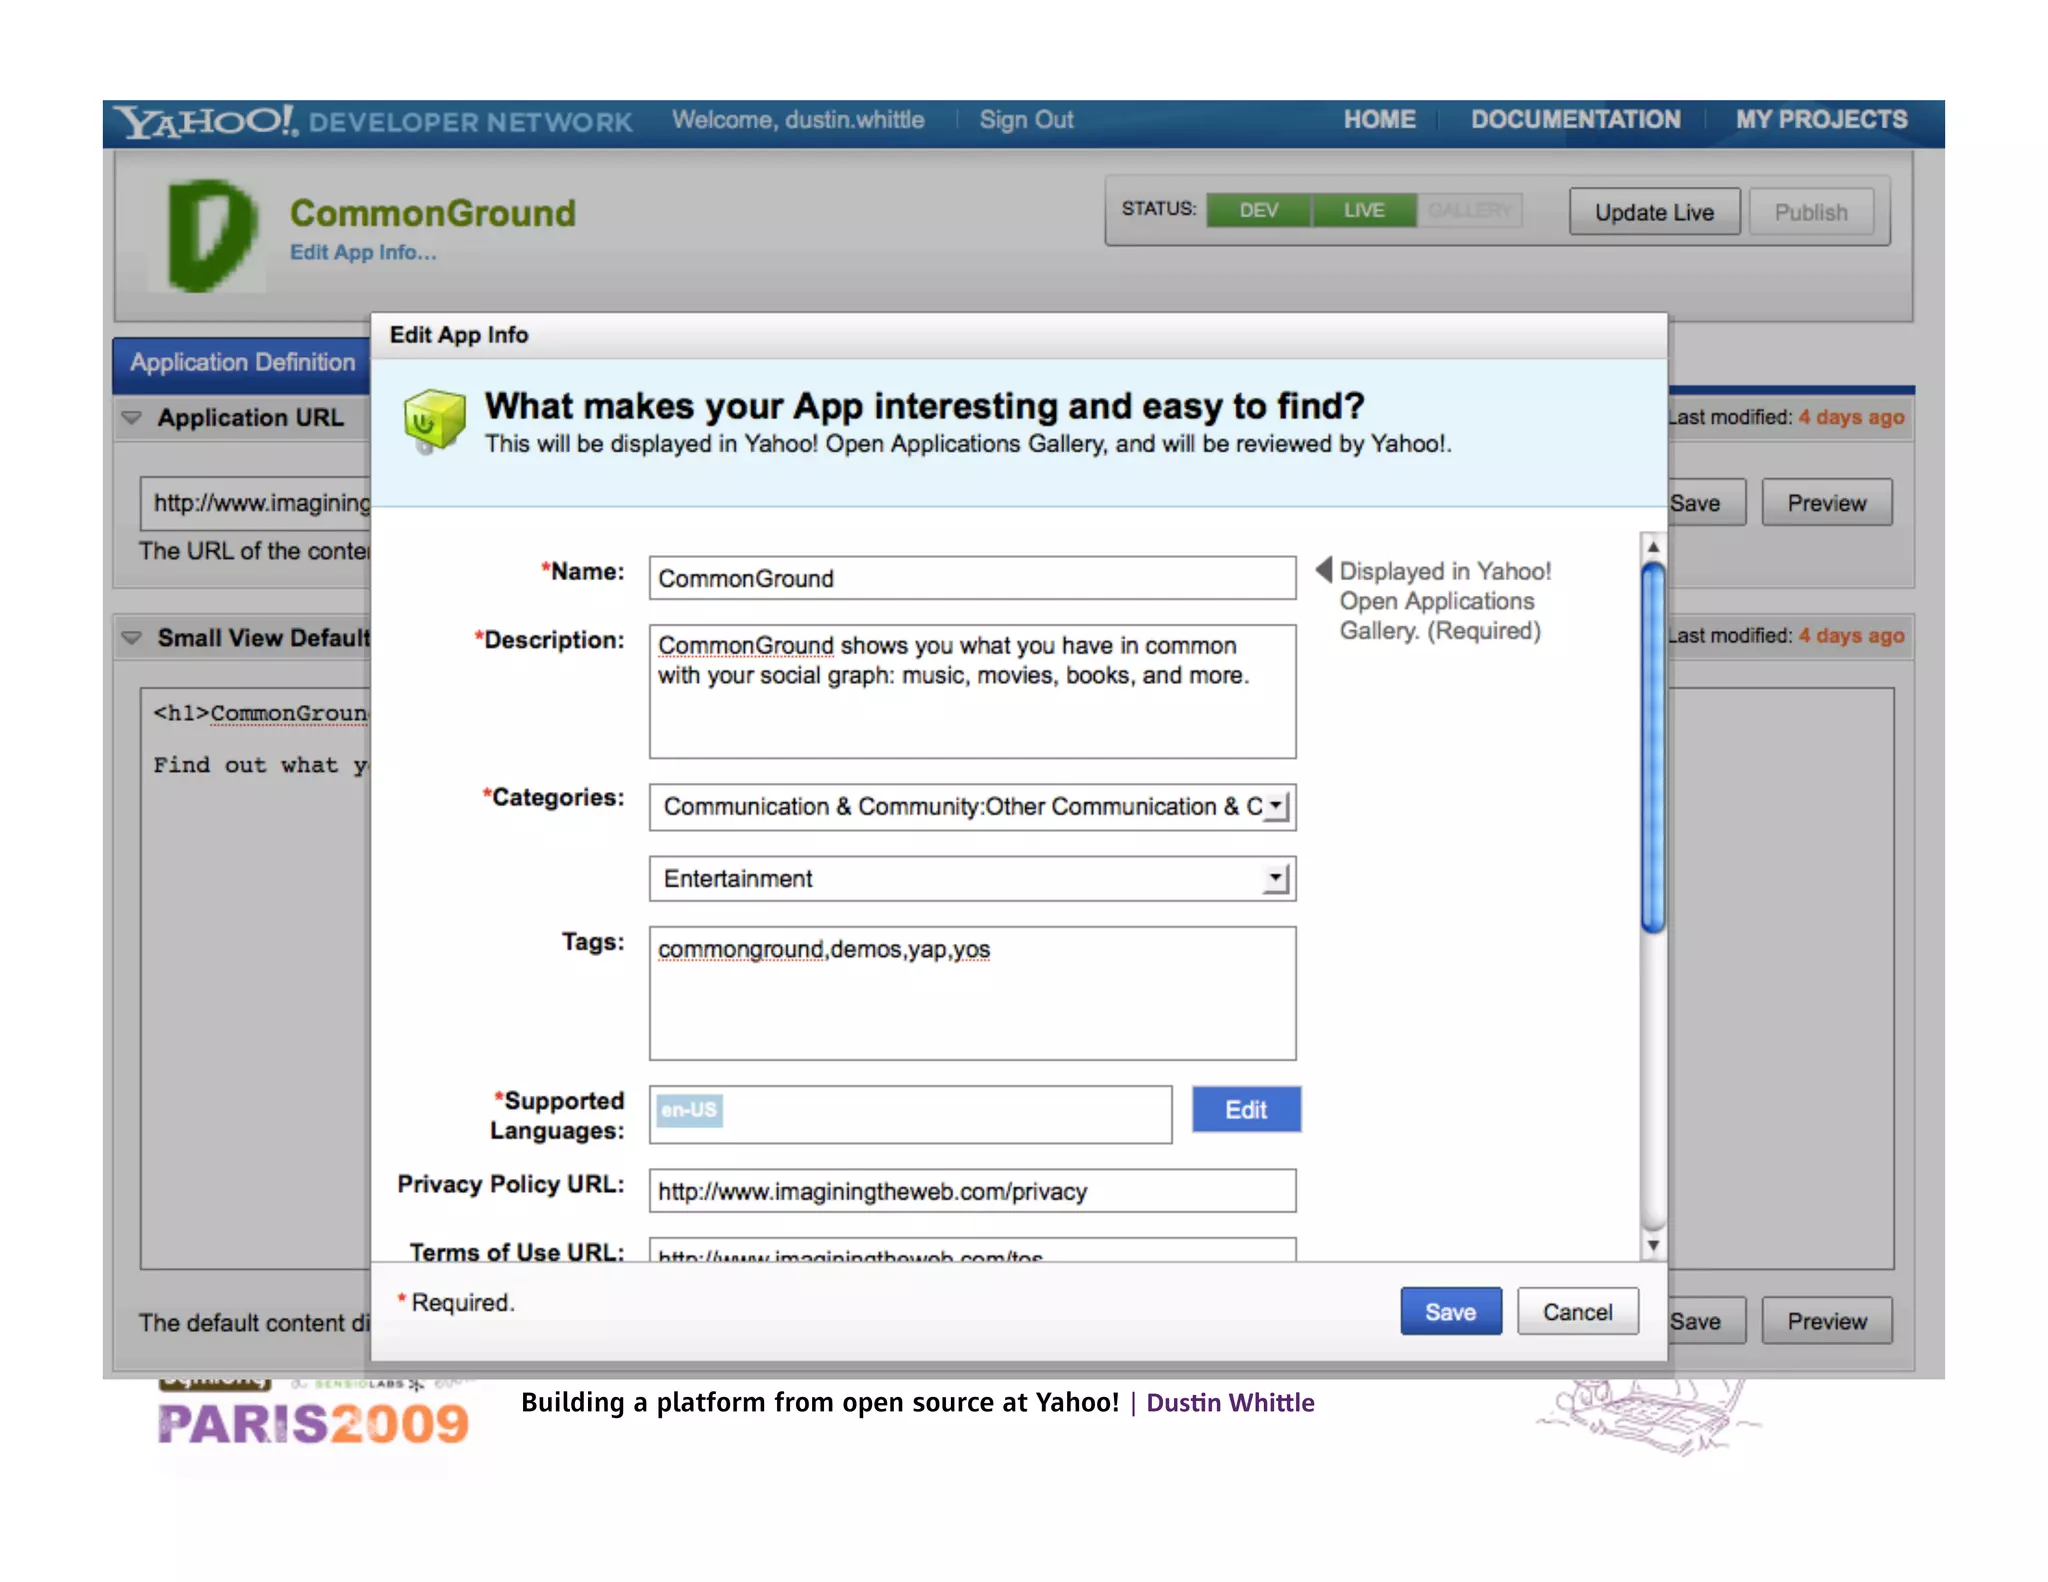Click the scrollbar up arrow in the dialog
The image size is (2048, 1582).
click(1653, 547)
